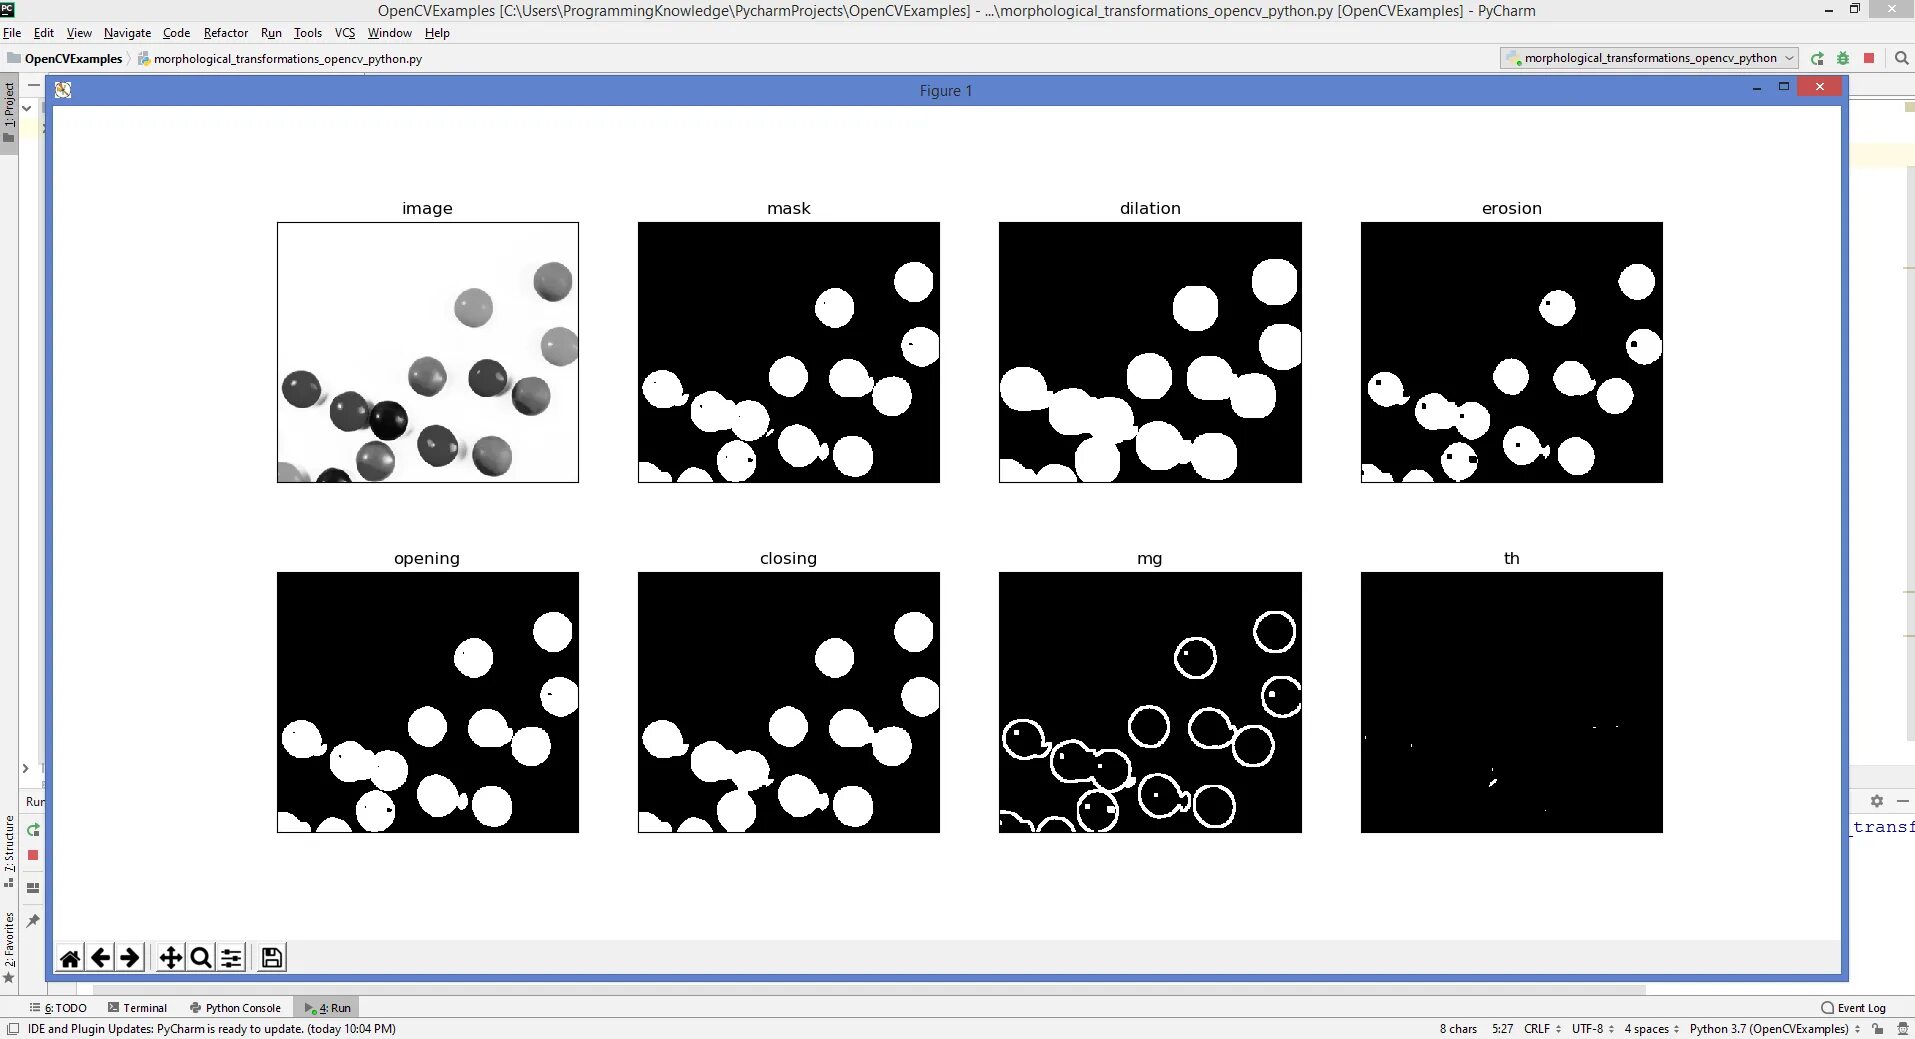Change indent setting 4 spaces
The image size is (1915, 1039).
pyautogui.click(x=1651, y=1029)
